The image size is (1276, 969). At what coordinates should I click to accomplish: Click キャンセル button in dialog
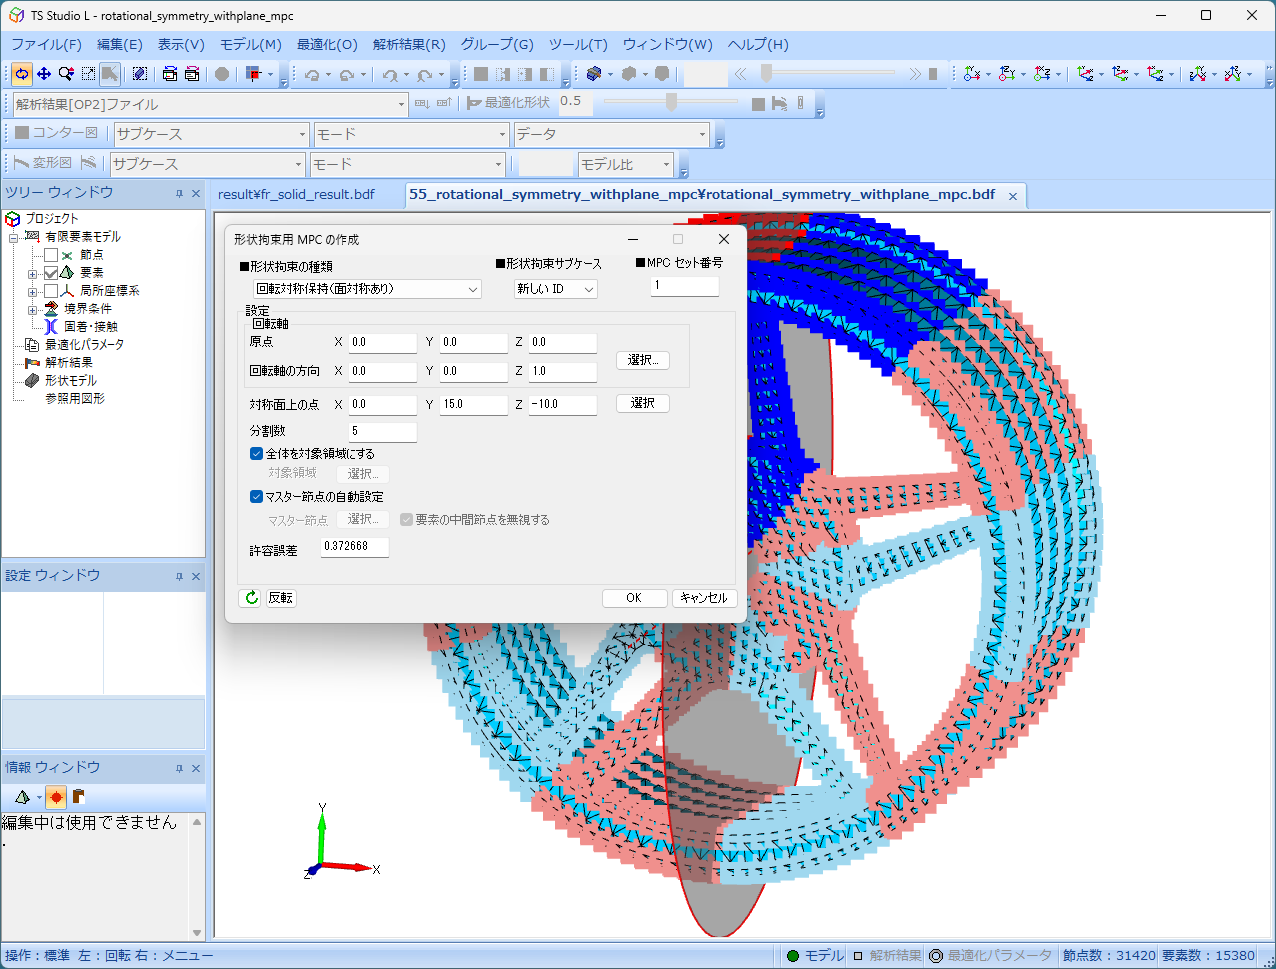[704, 598]
